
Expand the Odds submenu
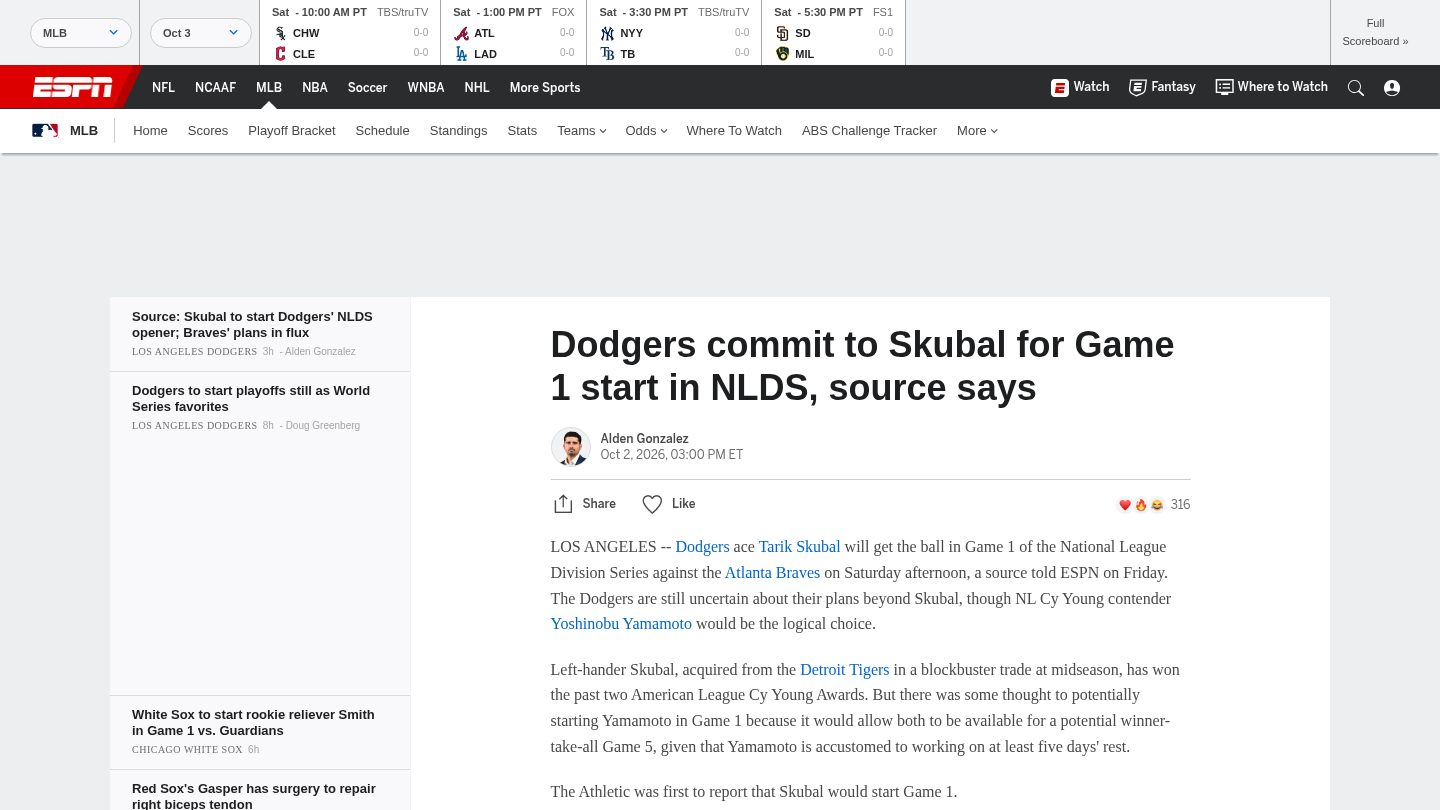[646, 131]
